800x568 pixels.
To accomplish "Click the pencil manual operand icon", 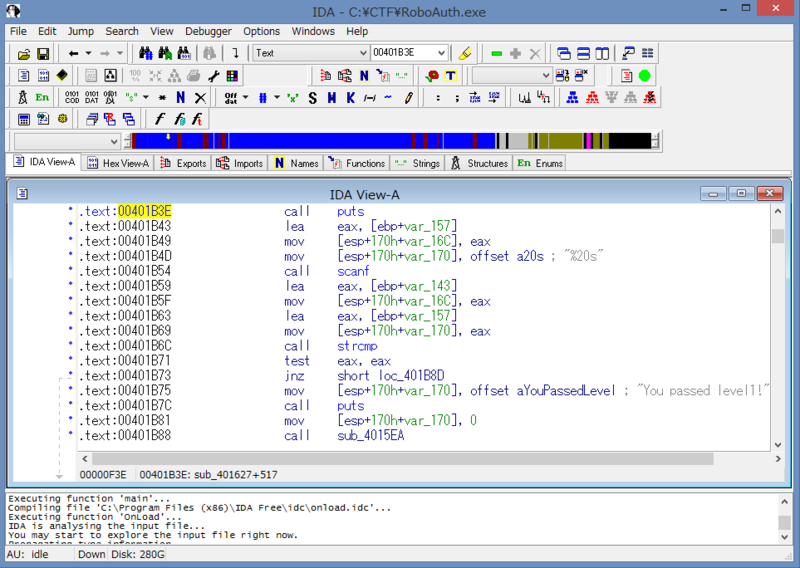I will point(408,97).
